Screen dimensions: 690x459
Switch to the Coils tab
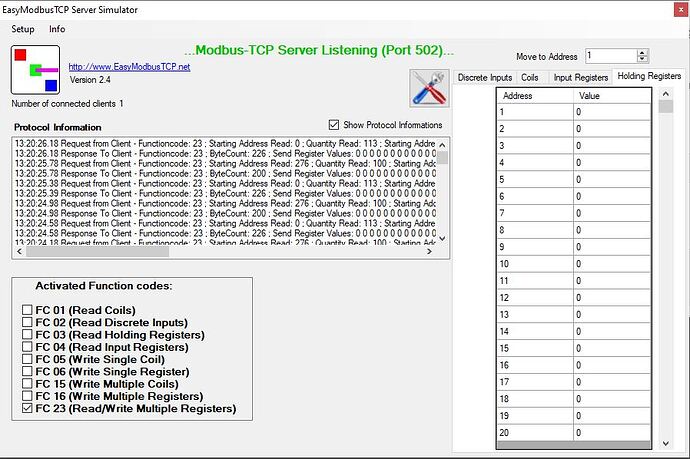tap(530, 77)
